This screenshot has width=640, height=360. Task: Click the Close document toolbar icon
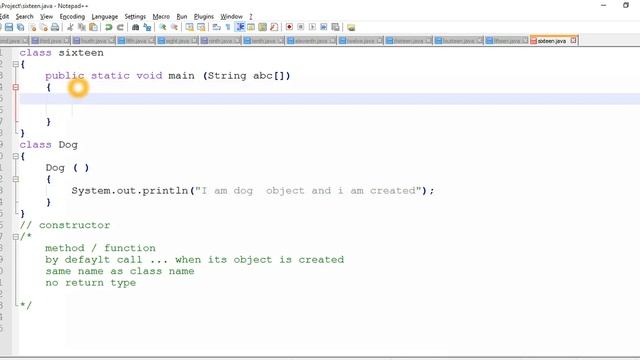coord(33,27)
